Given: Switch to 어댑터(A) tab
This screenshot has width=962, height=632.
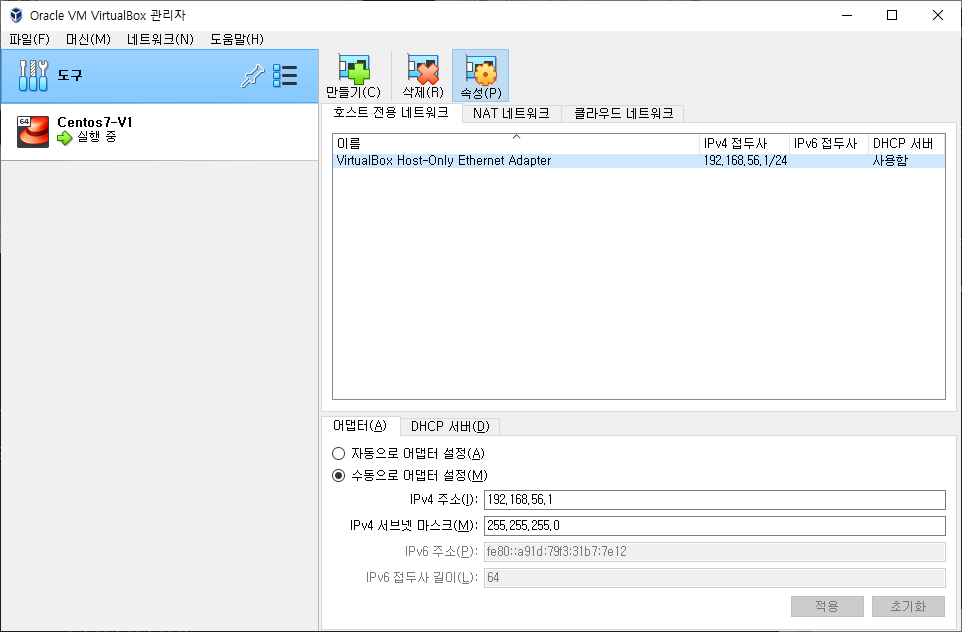Looking at the screenshot, I should tap(360, 425).
